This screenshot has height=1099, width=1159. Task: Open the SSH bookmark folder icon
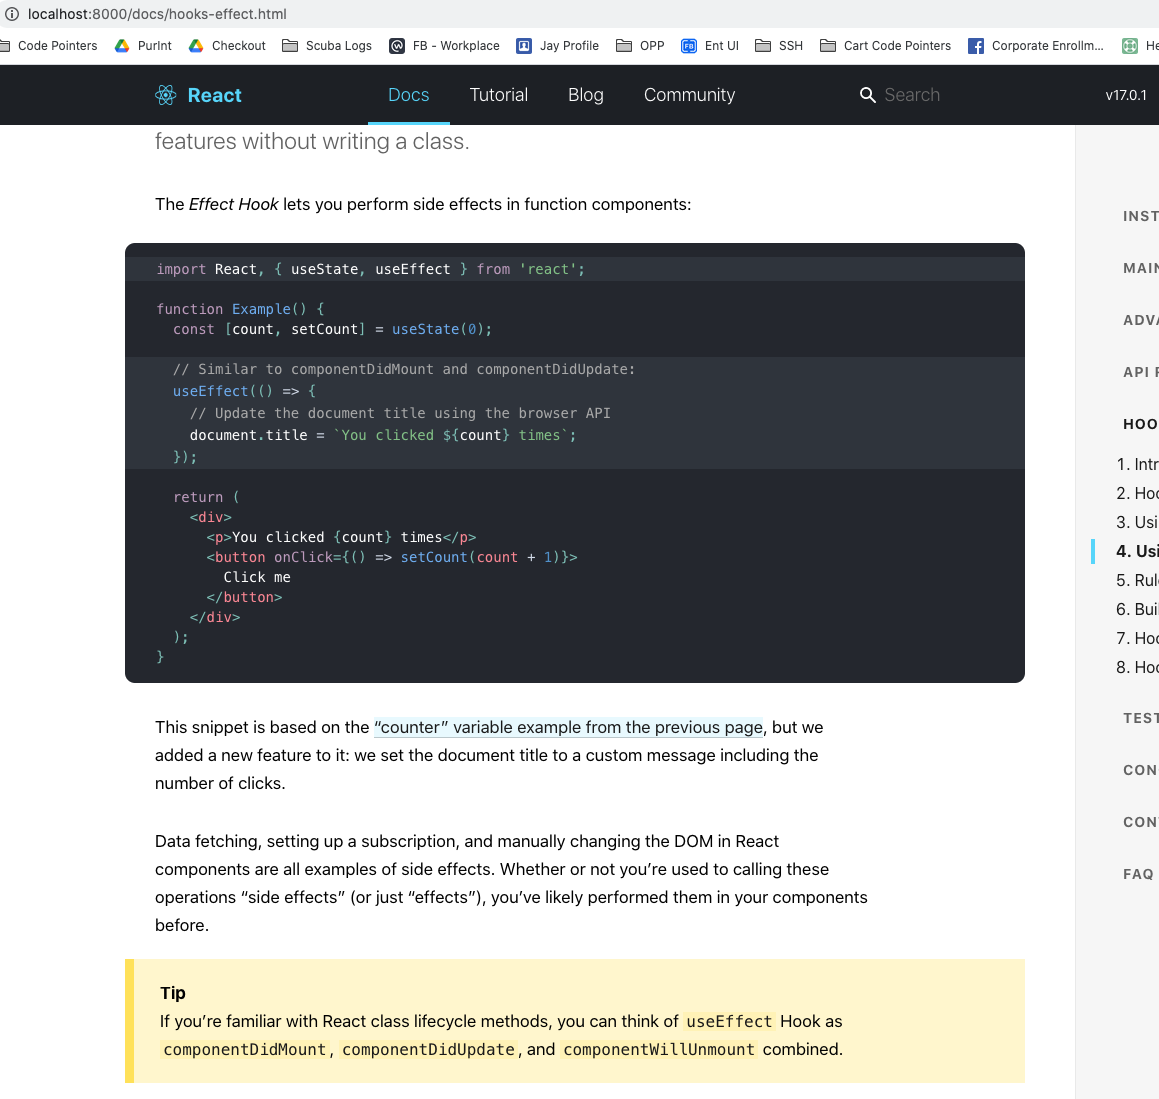click(x=763, y=46)
